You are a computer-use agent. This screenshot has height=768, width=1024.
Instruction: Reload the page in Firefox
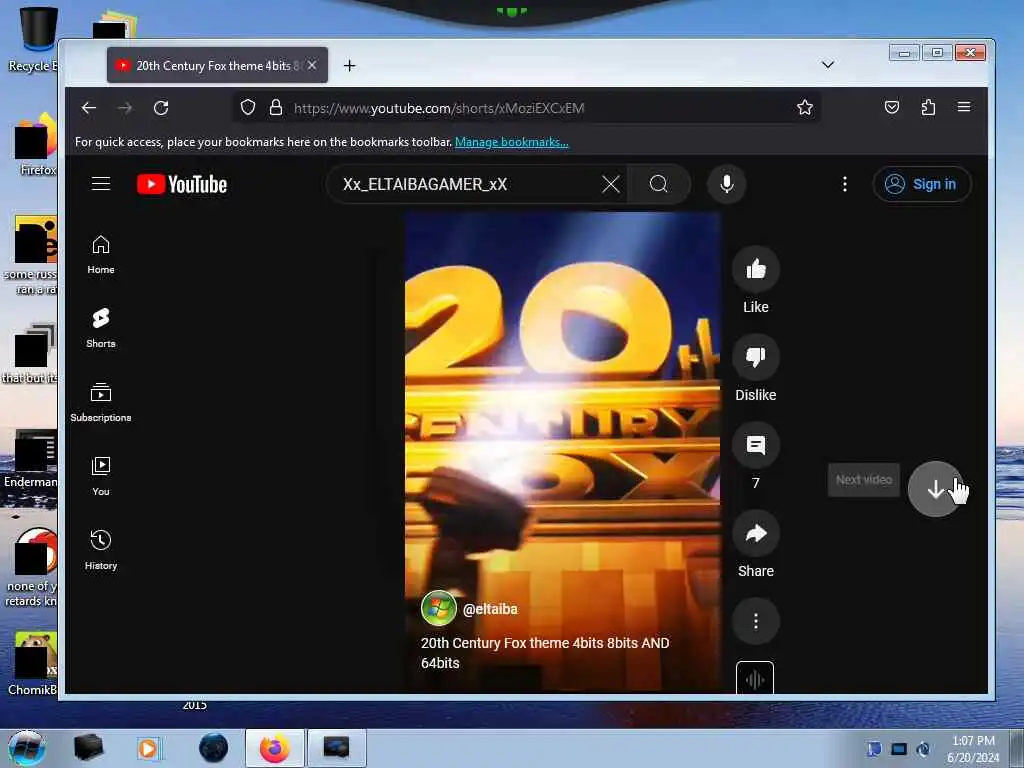[x=161, y=108]
